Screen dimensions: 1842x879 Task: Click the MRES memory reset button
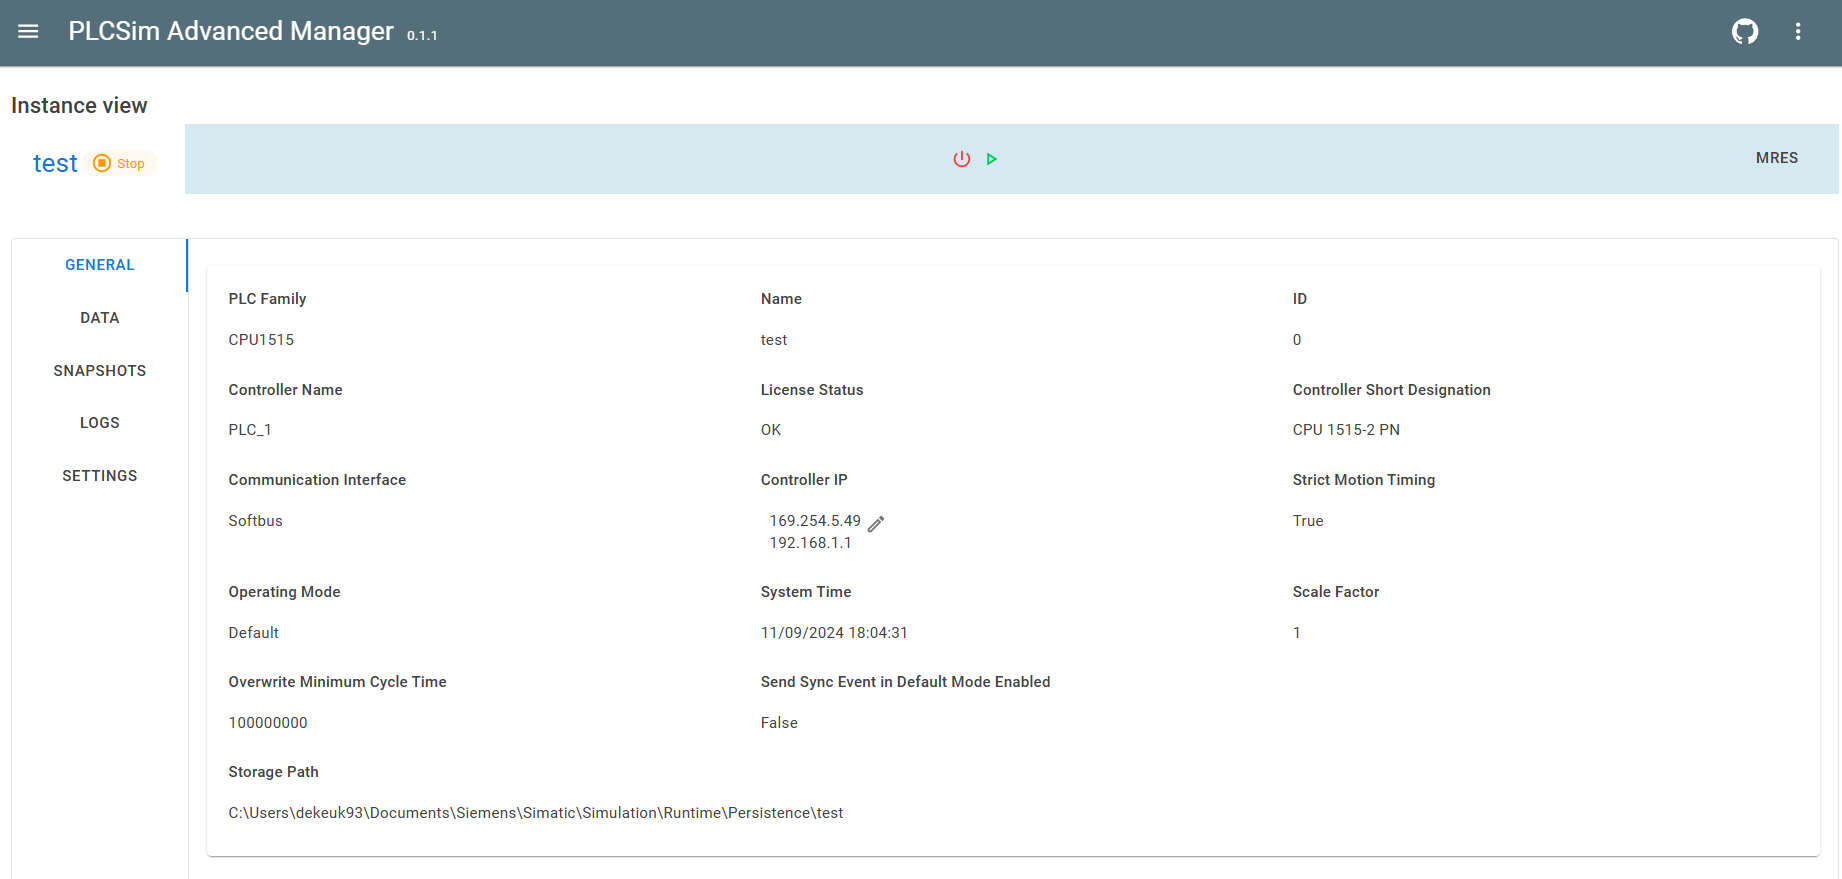pos(1777,158)
